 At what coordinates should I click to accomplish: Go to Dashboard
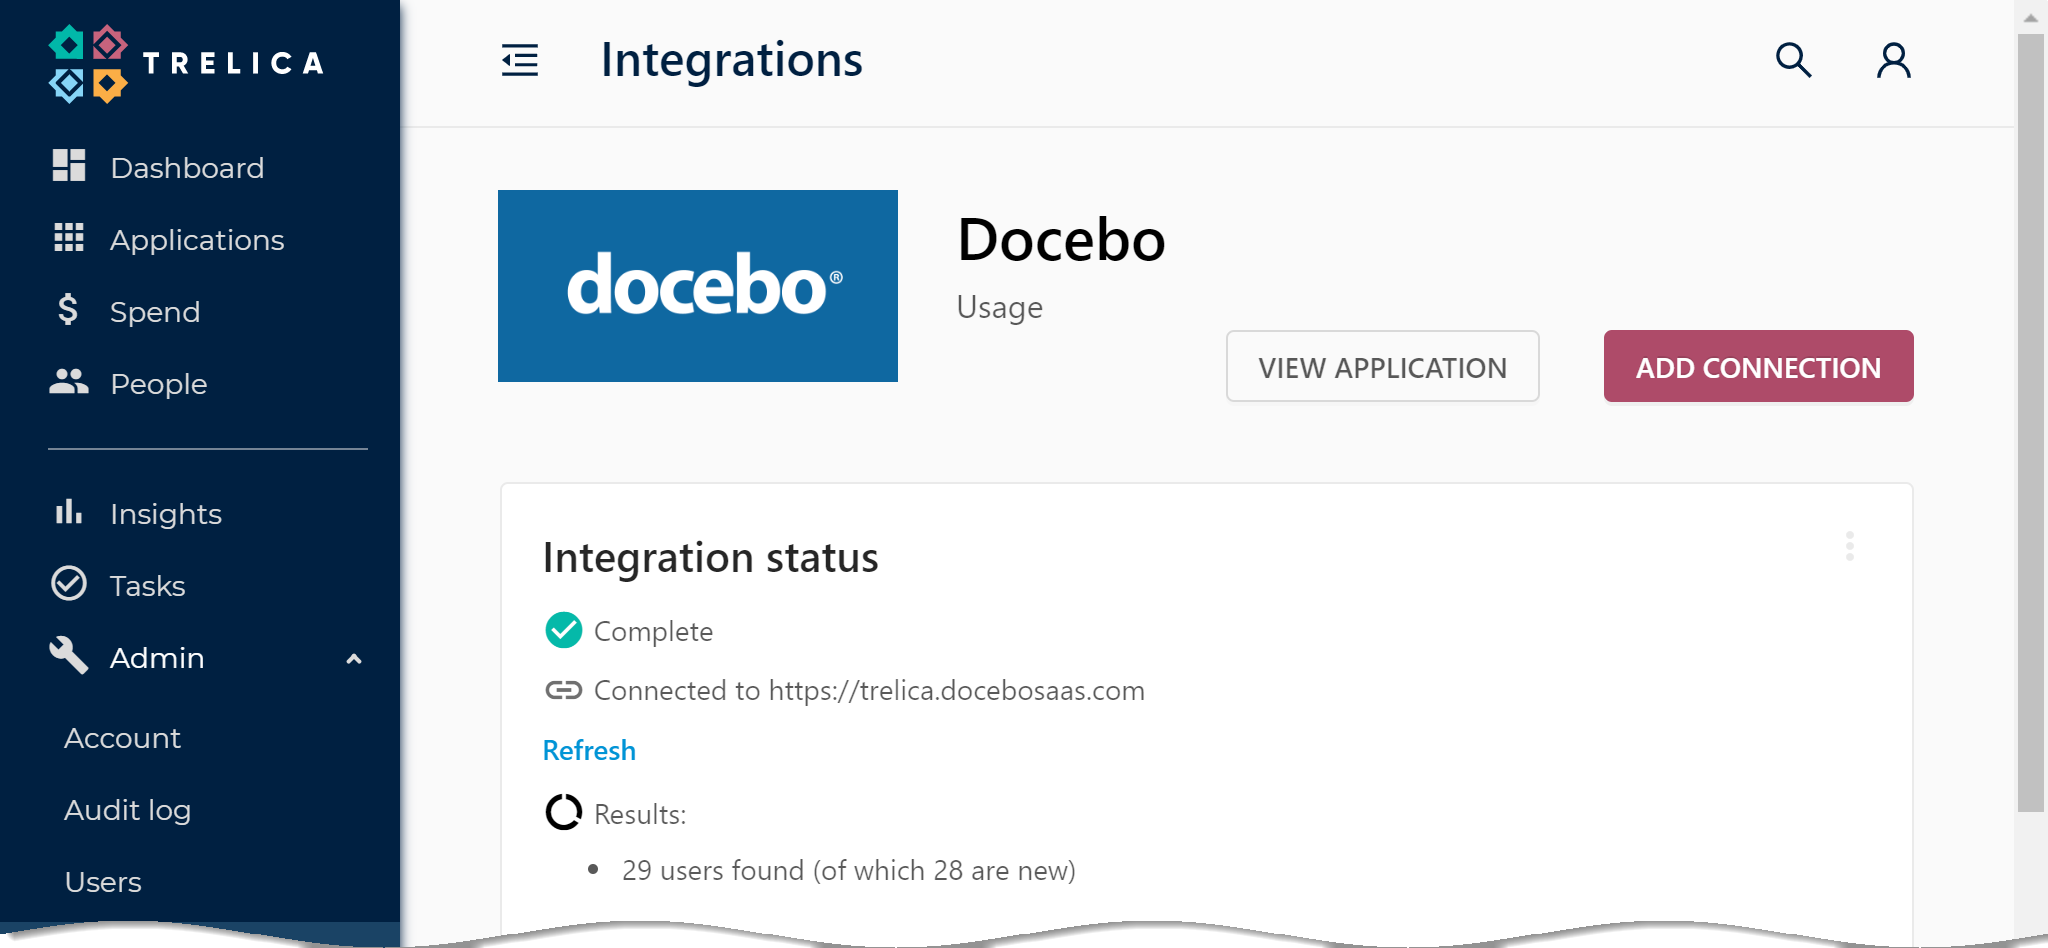188,168
